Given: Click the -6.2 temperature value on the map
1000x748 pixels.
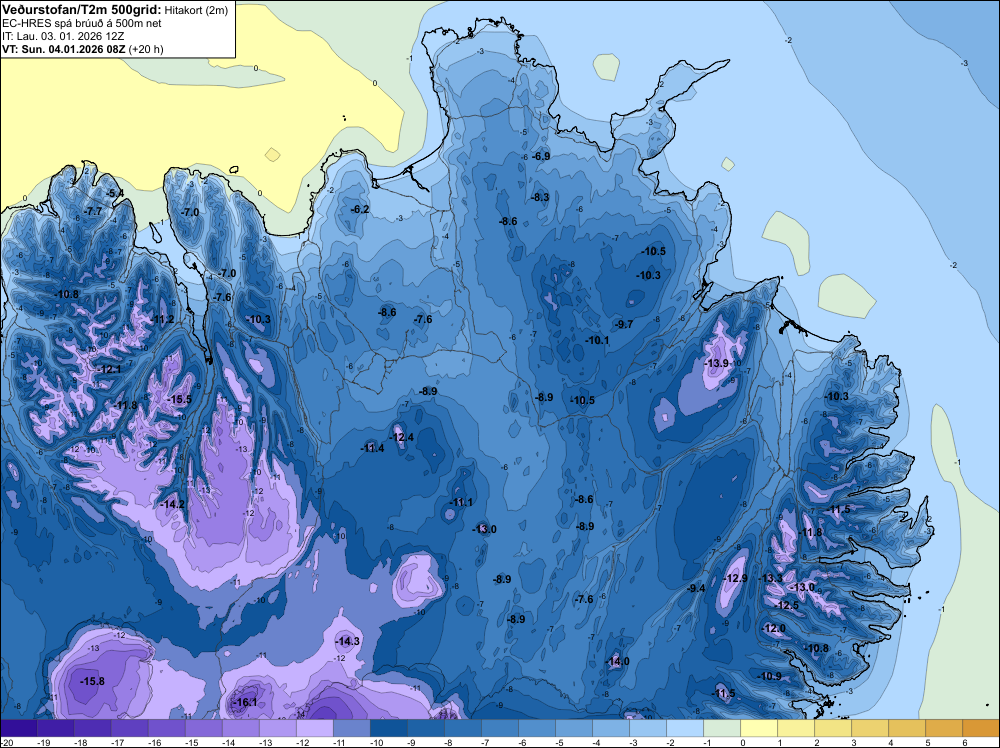Looking at the screenshot, I should (x=360, y=209).
